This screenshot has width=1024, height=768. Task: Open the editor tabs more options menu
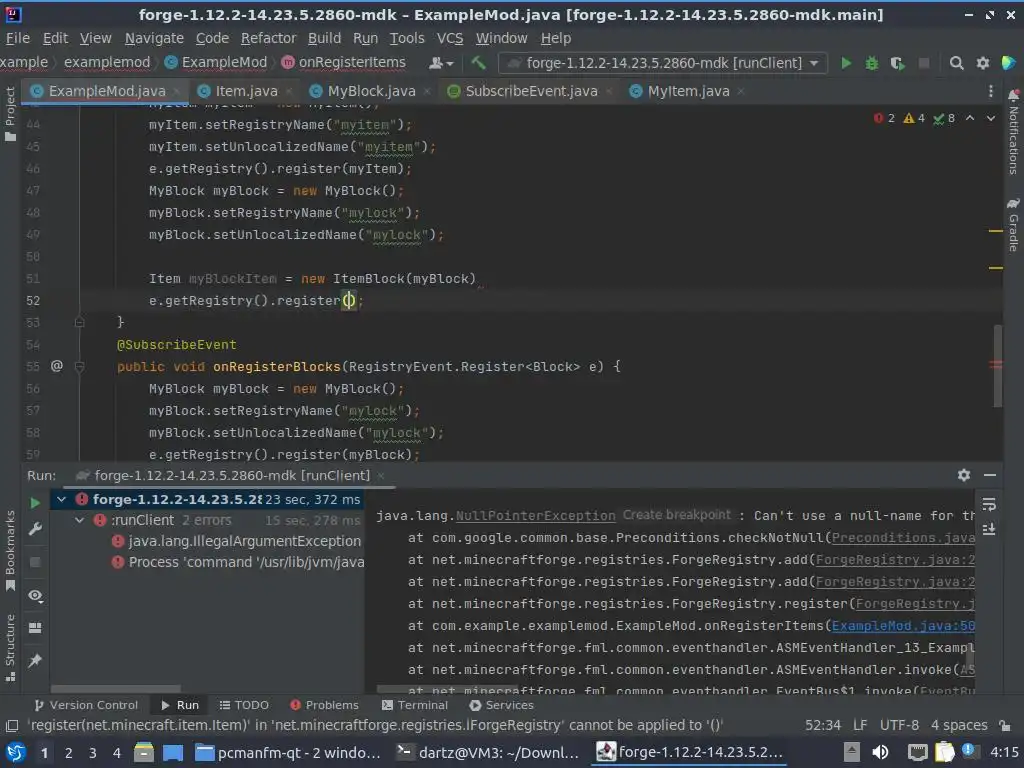[990, 91]
